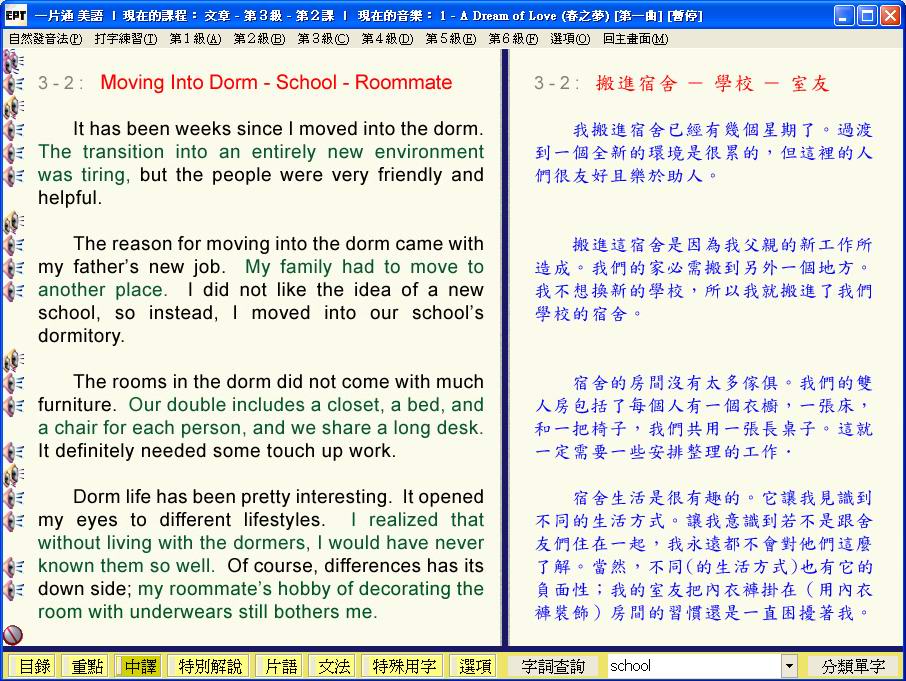Screen dimensions: 906x681
Task: Click the red stop audio icon
Action: [x=13, y=635]
